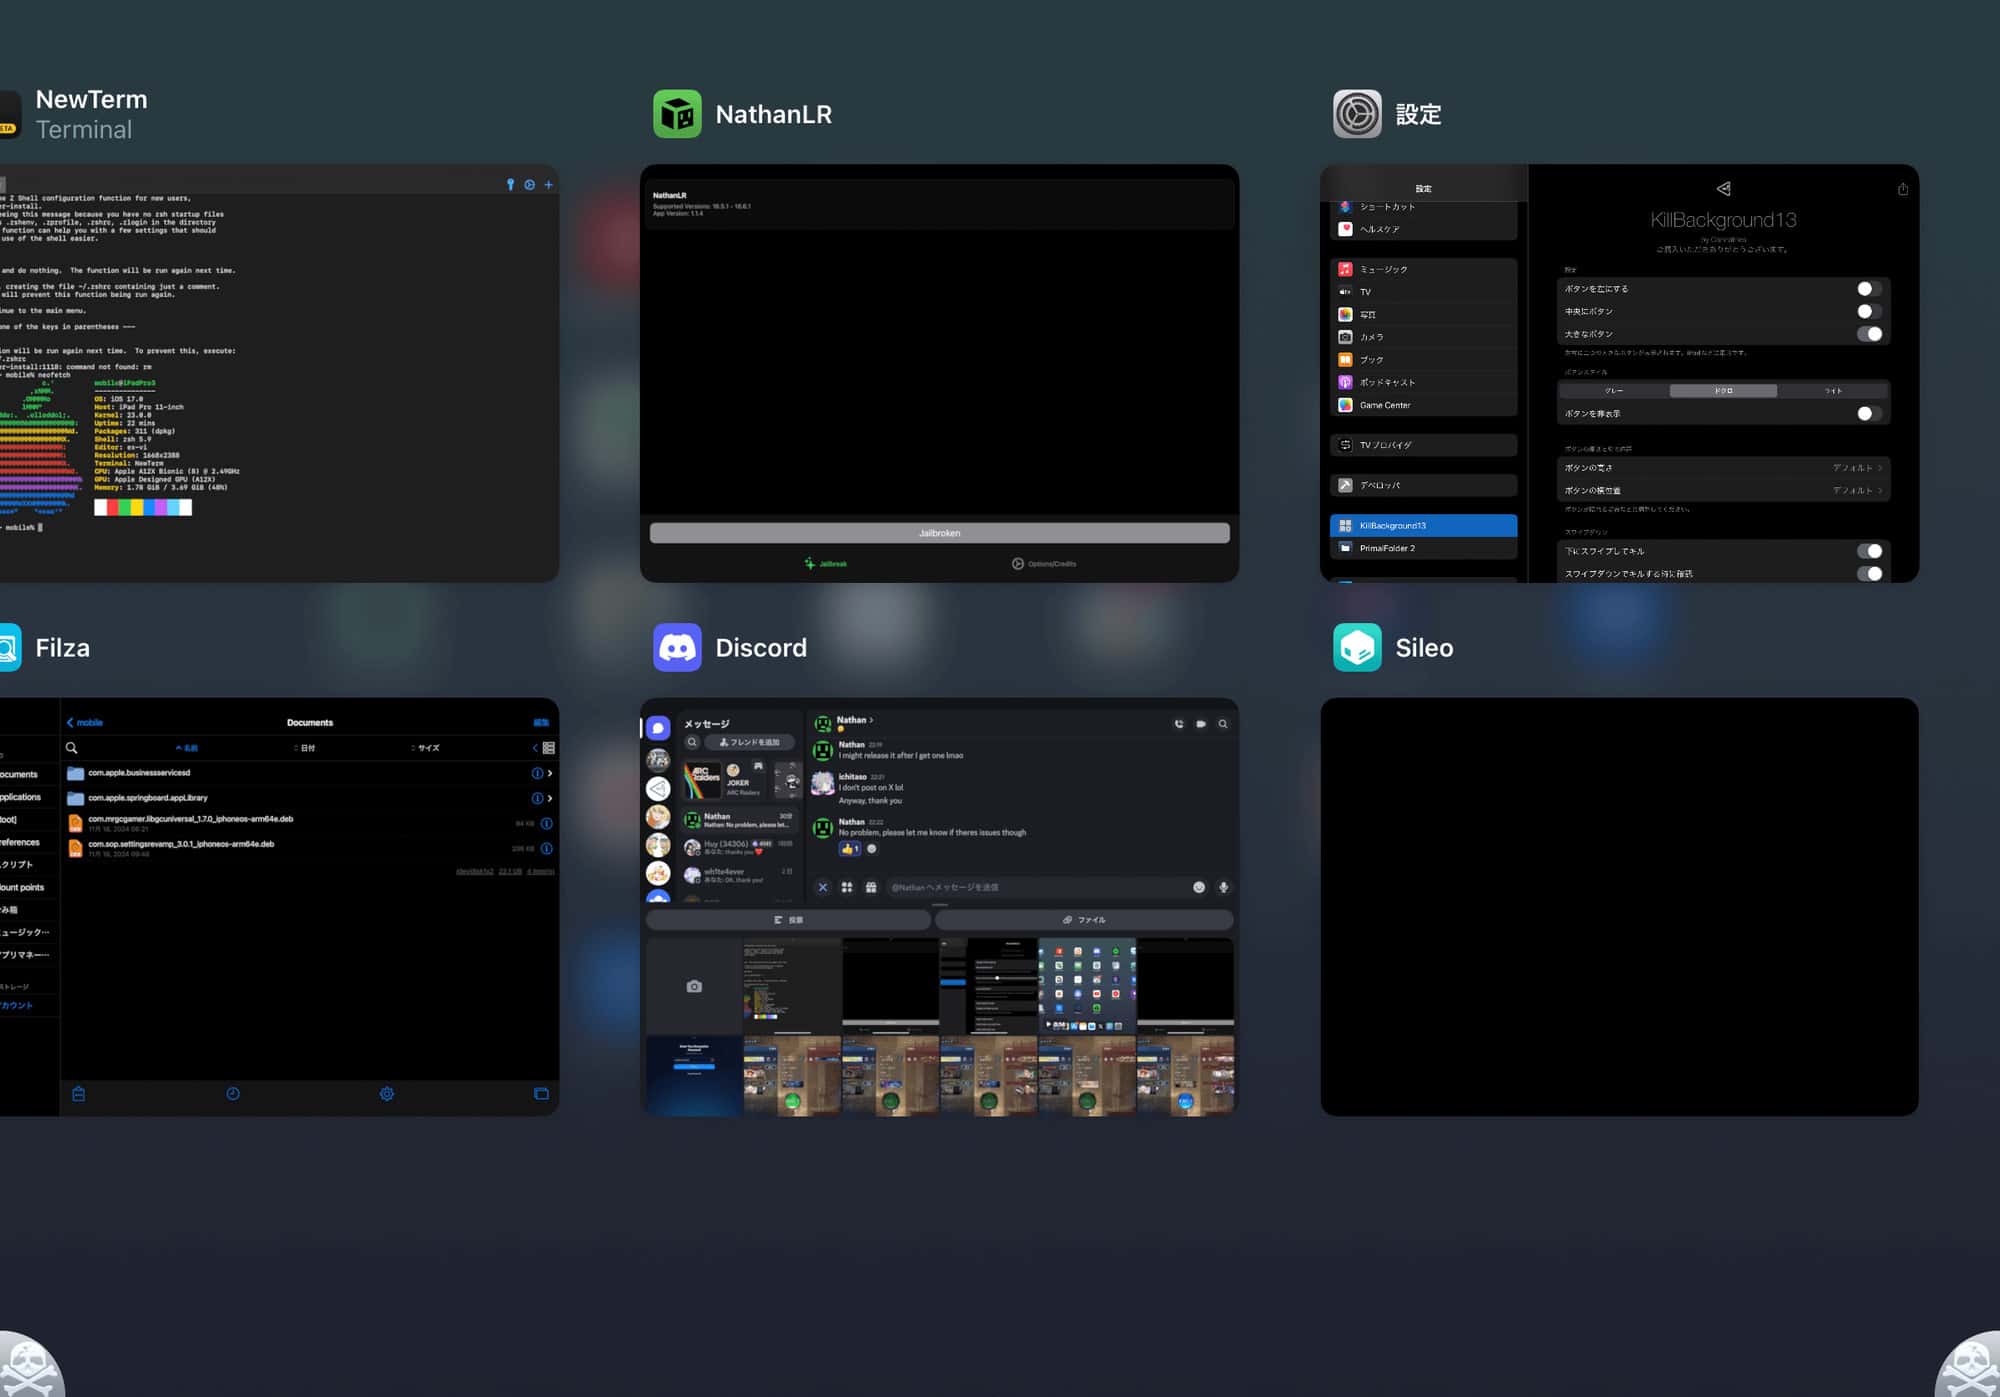Click the poll button left of ファイル

pyautogui.click(x=788, y=920)
